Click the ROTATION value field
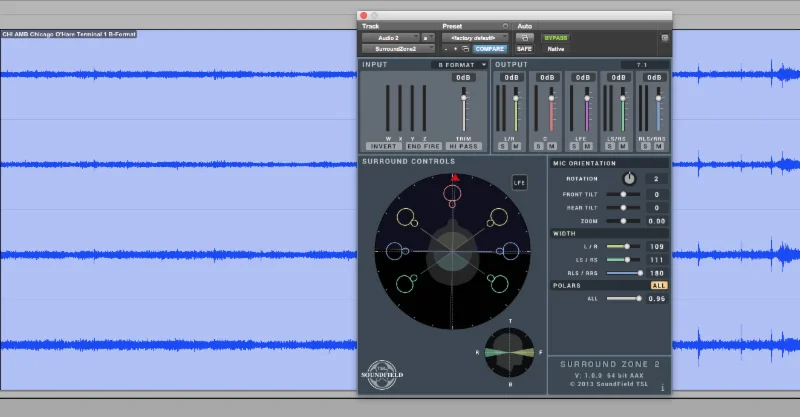The width and height of the screenshot is (800, 417). [657, 179]
